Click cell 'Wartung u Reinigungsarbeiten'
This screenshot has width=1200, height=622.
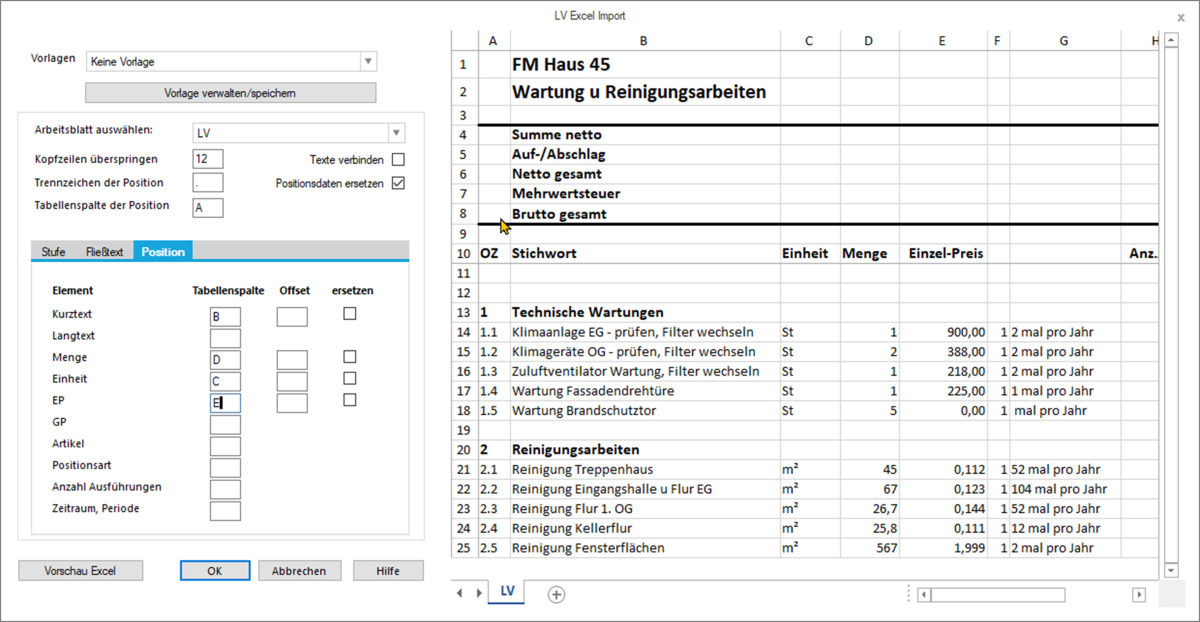coord(643,92)
